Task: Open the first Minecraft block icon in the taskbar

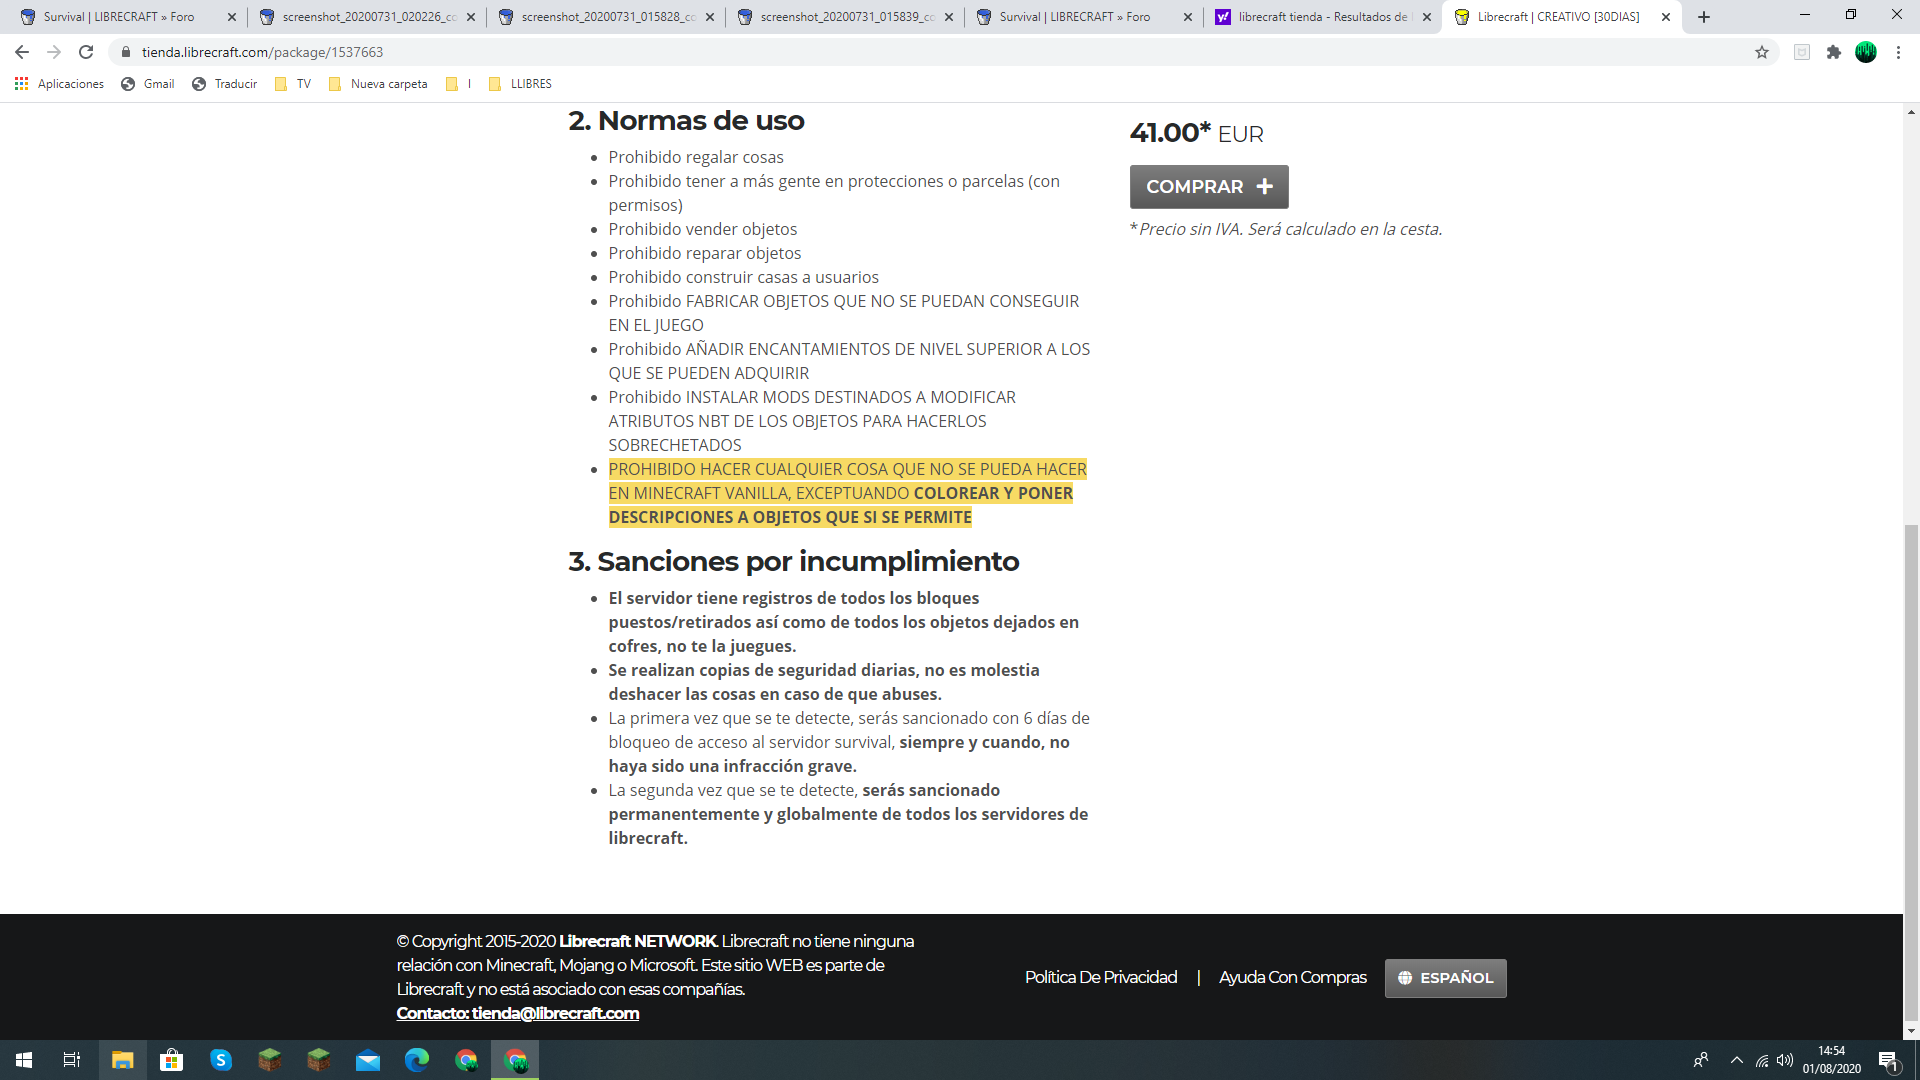Action: [269, 1060]
